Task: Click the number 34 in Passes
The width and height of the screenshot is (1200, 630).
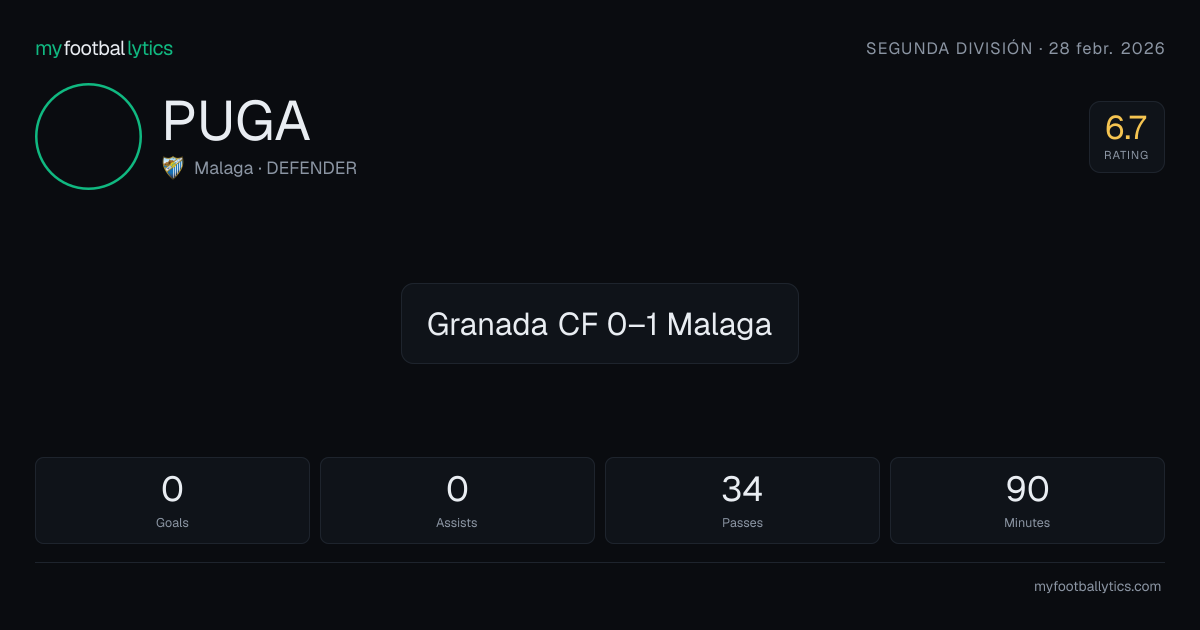Action: (742, 489)
